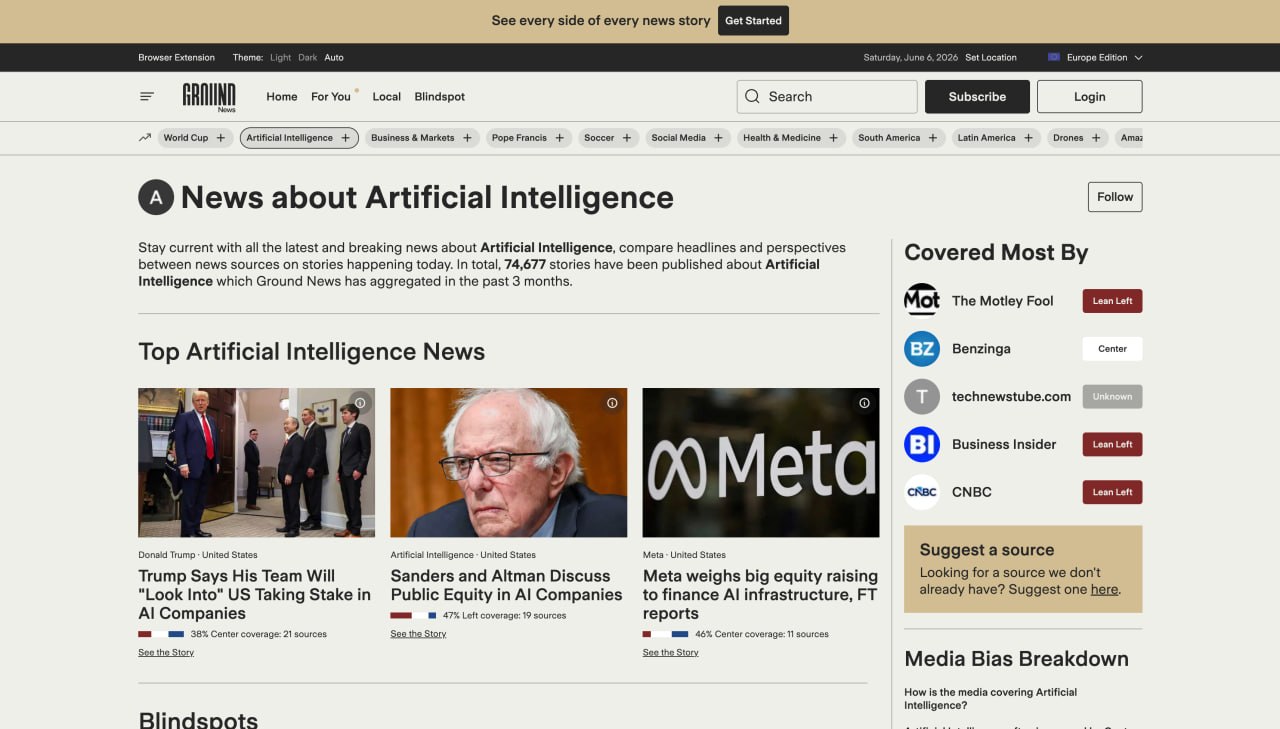This screenshot has width=1280, height=729.
Task: Add Drones topic plus icon
Action: [x=1096, y=138]
